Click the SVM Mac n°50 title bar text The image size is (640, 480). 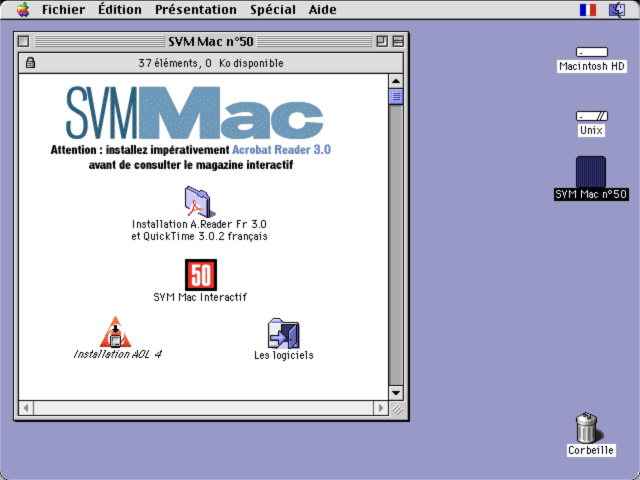[x=211, y=41]
